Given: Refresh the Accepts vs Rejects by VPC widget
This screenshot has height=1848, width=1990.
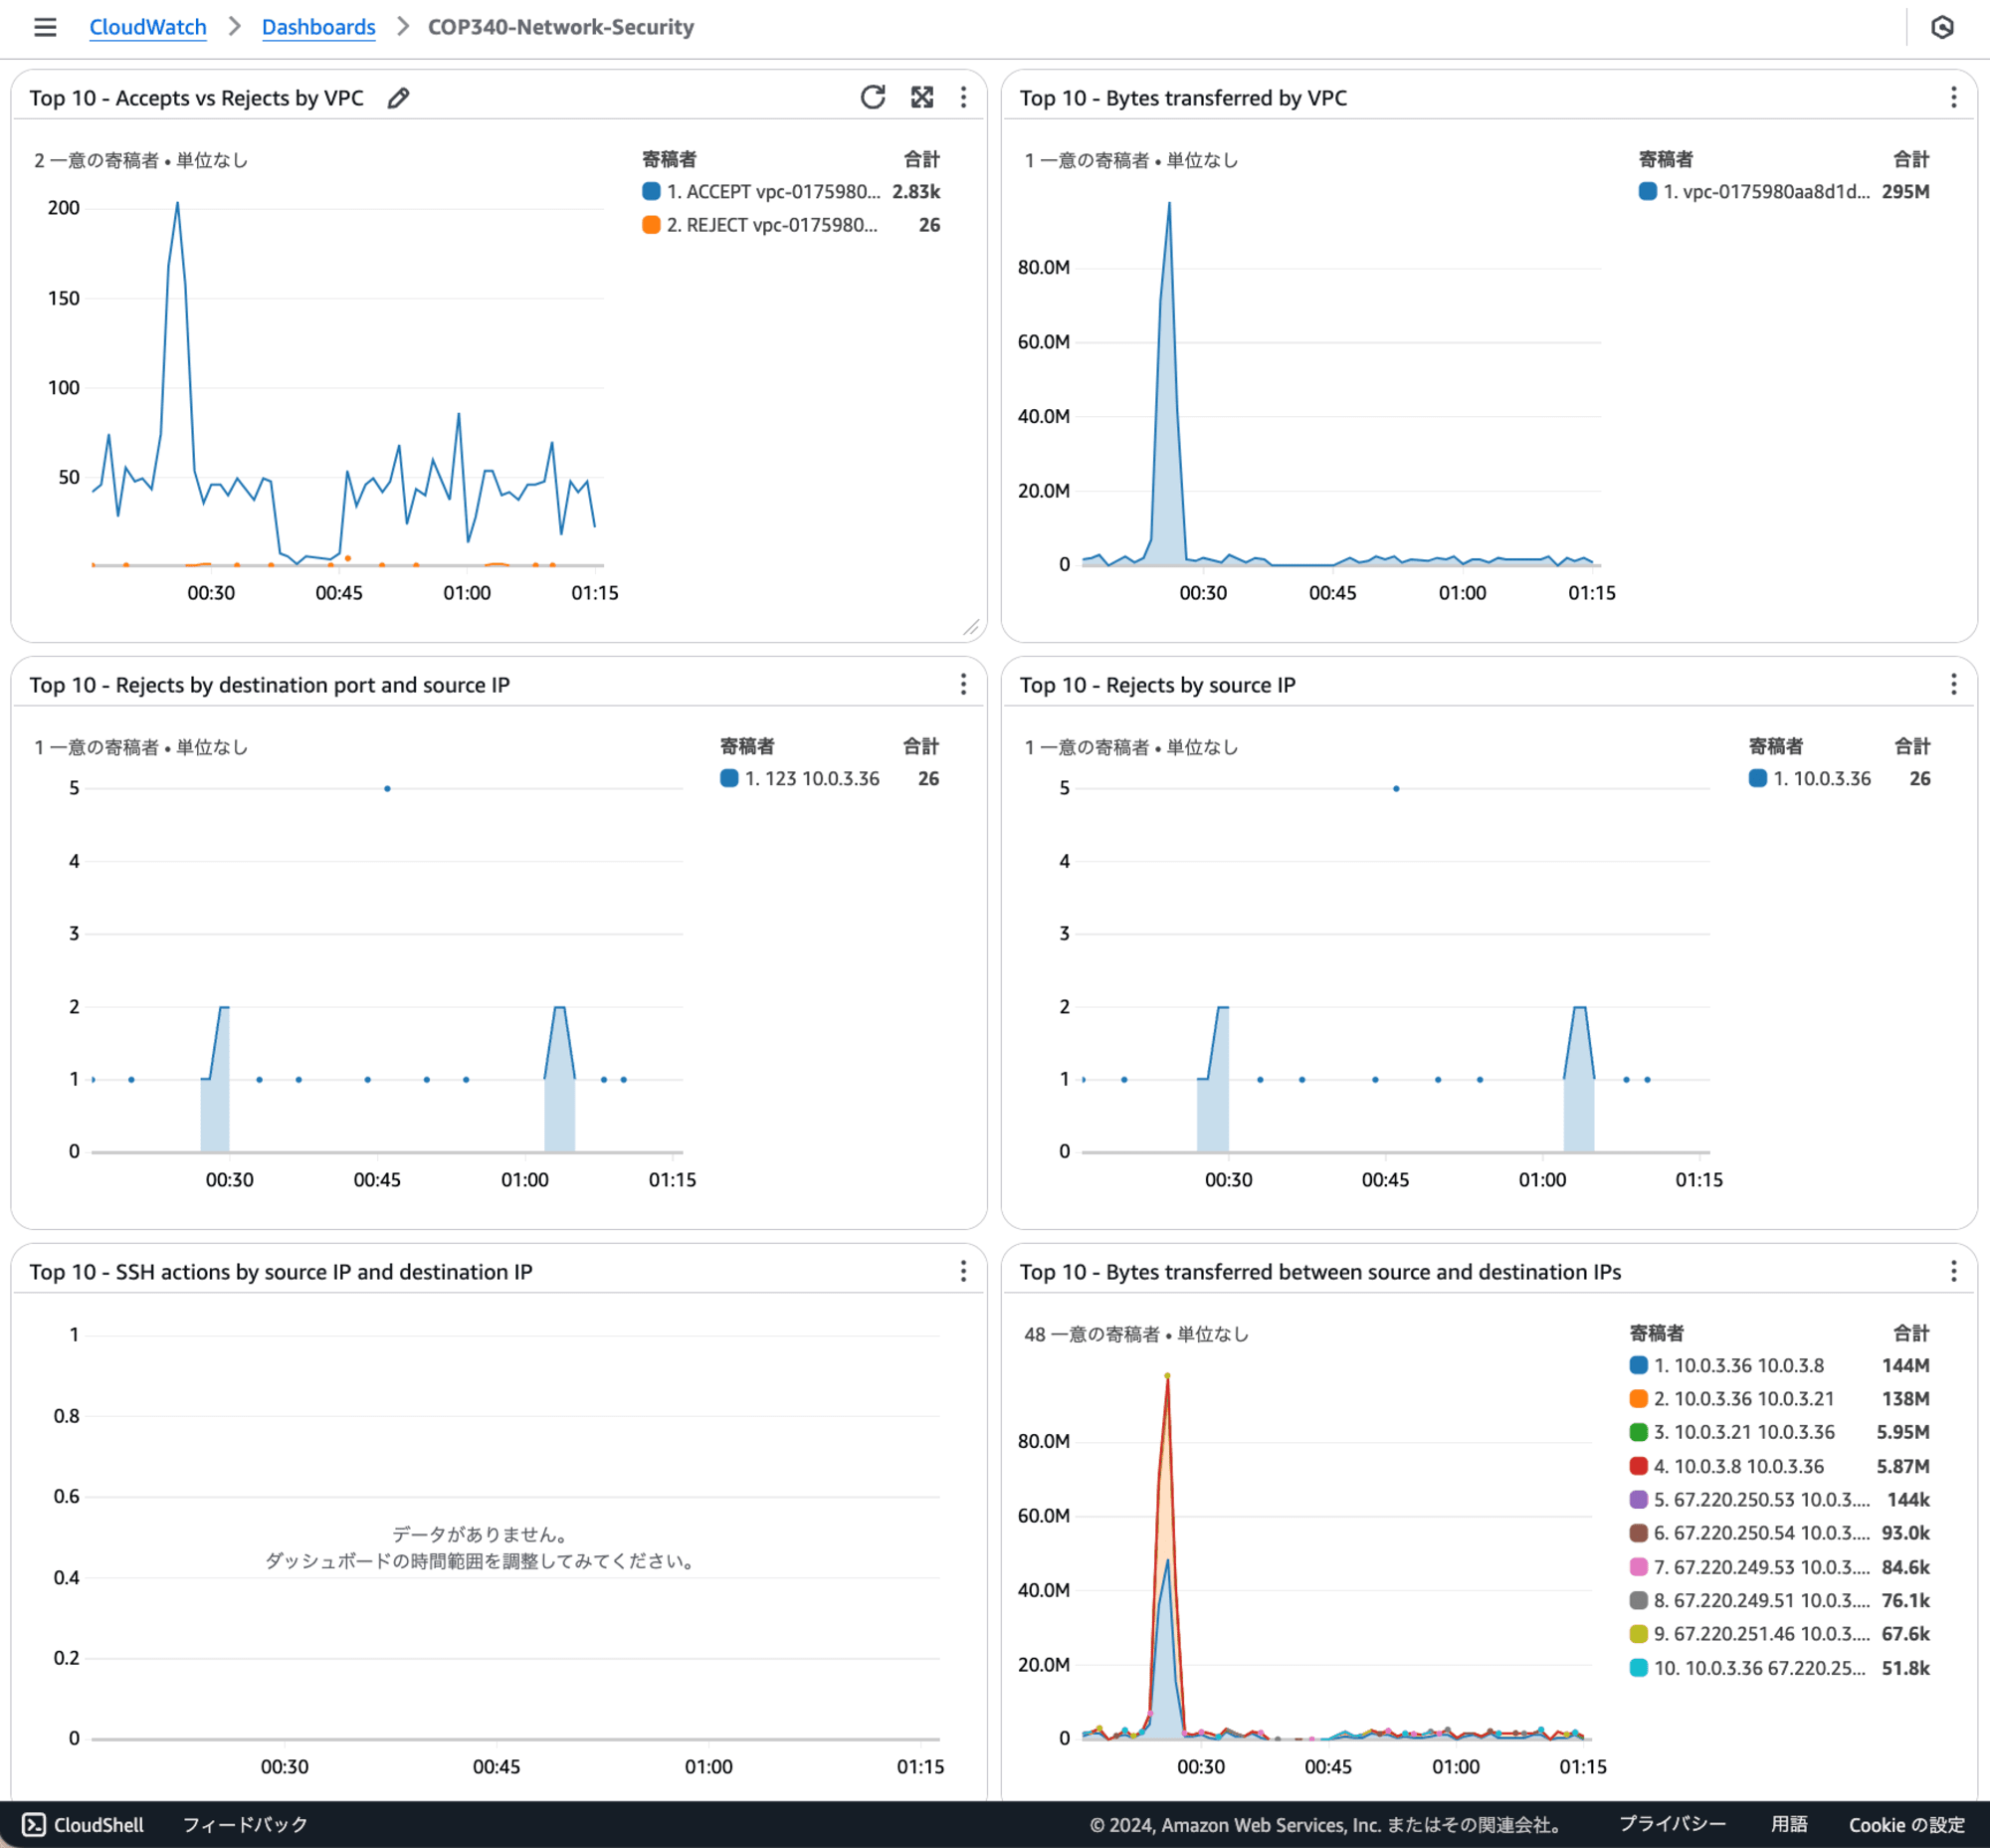Looking at the screenshot, I should 873,97.
